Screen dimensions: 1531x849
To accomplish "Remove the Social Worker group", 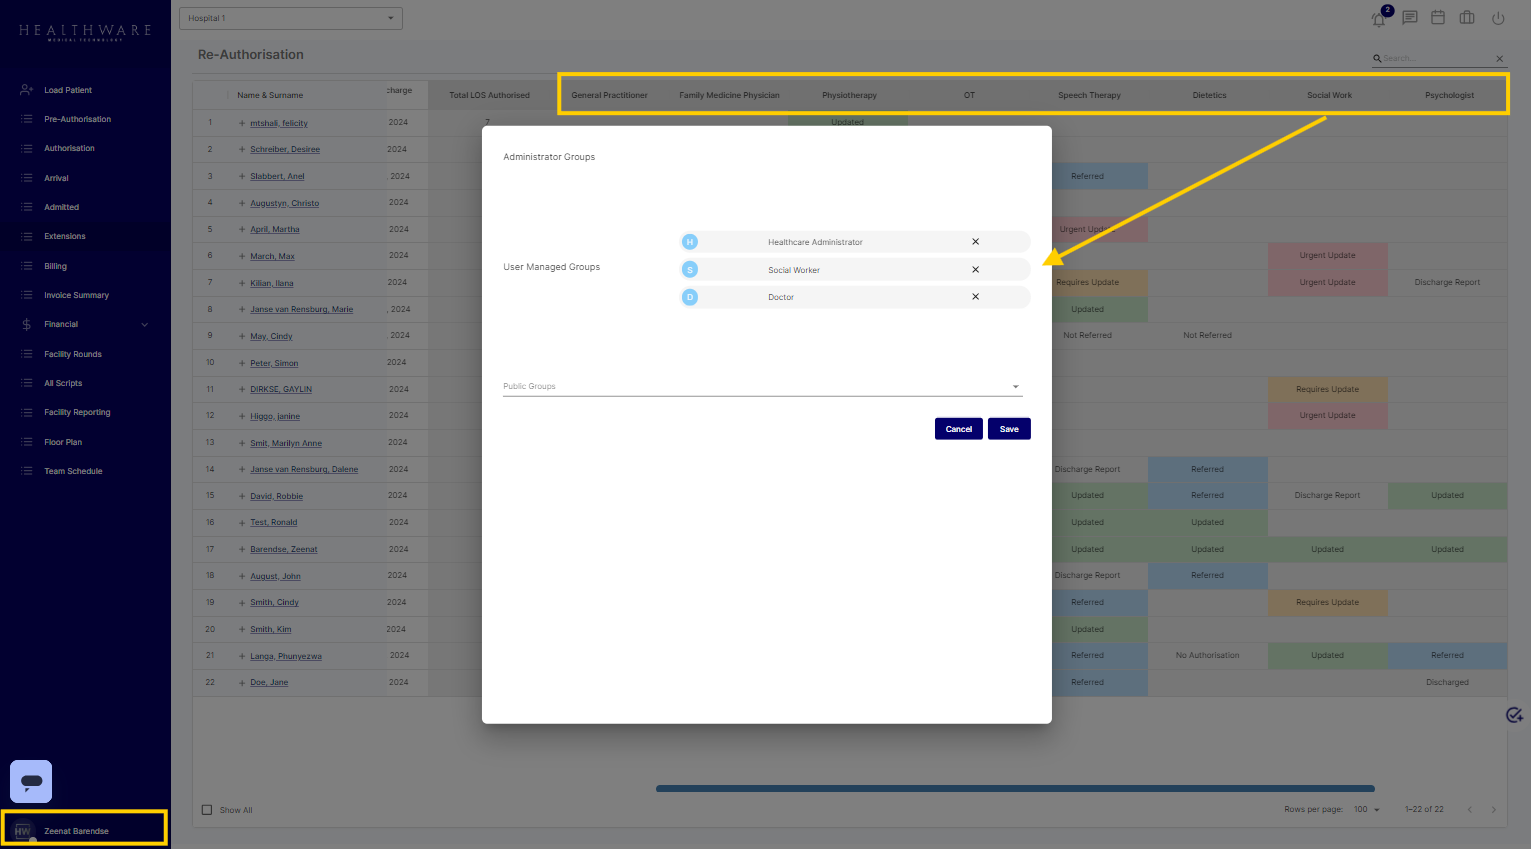I will (x=975, y=270).
